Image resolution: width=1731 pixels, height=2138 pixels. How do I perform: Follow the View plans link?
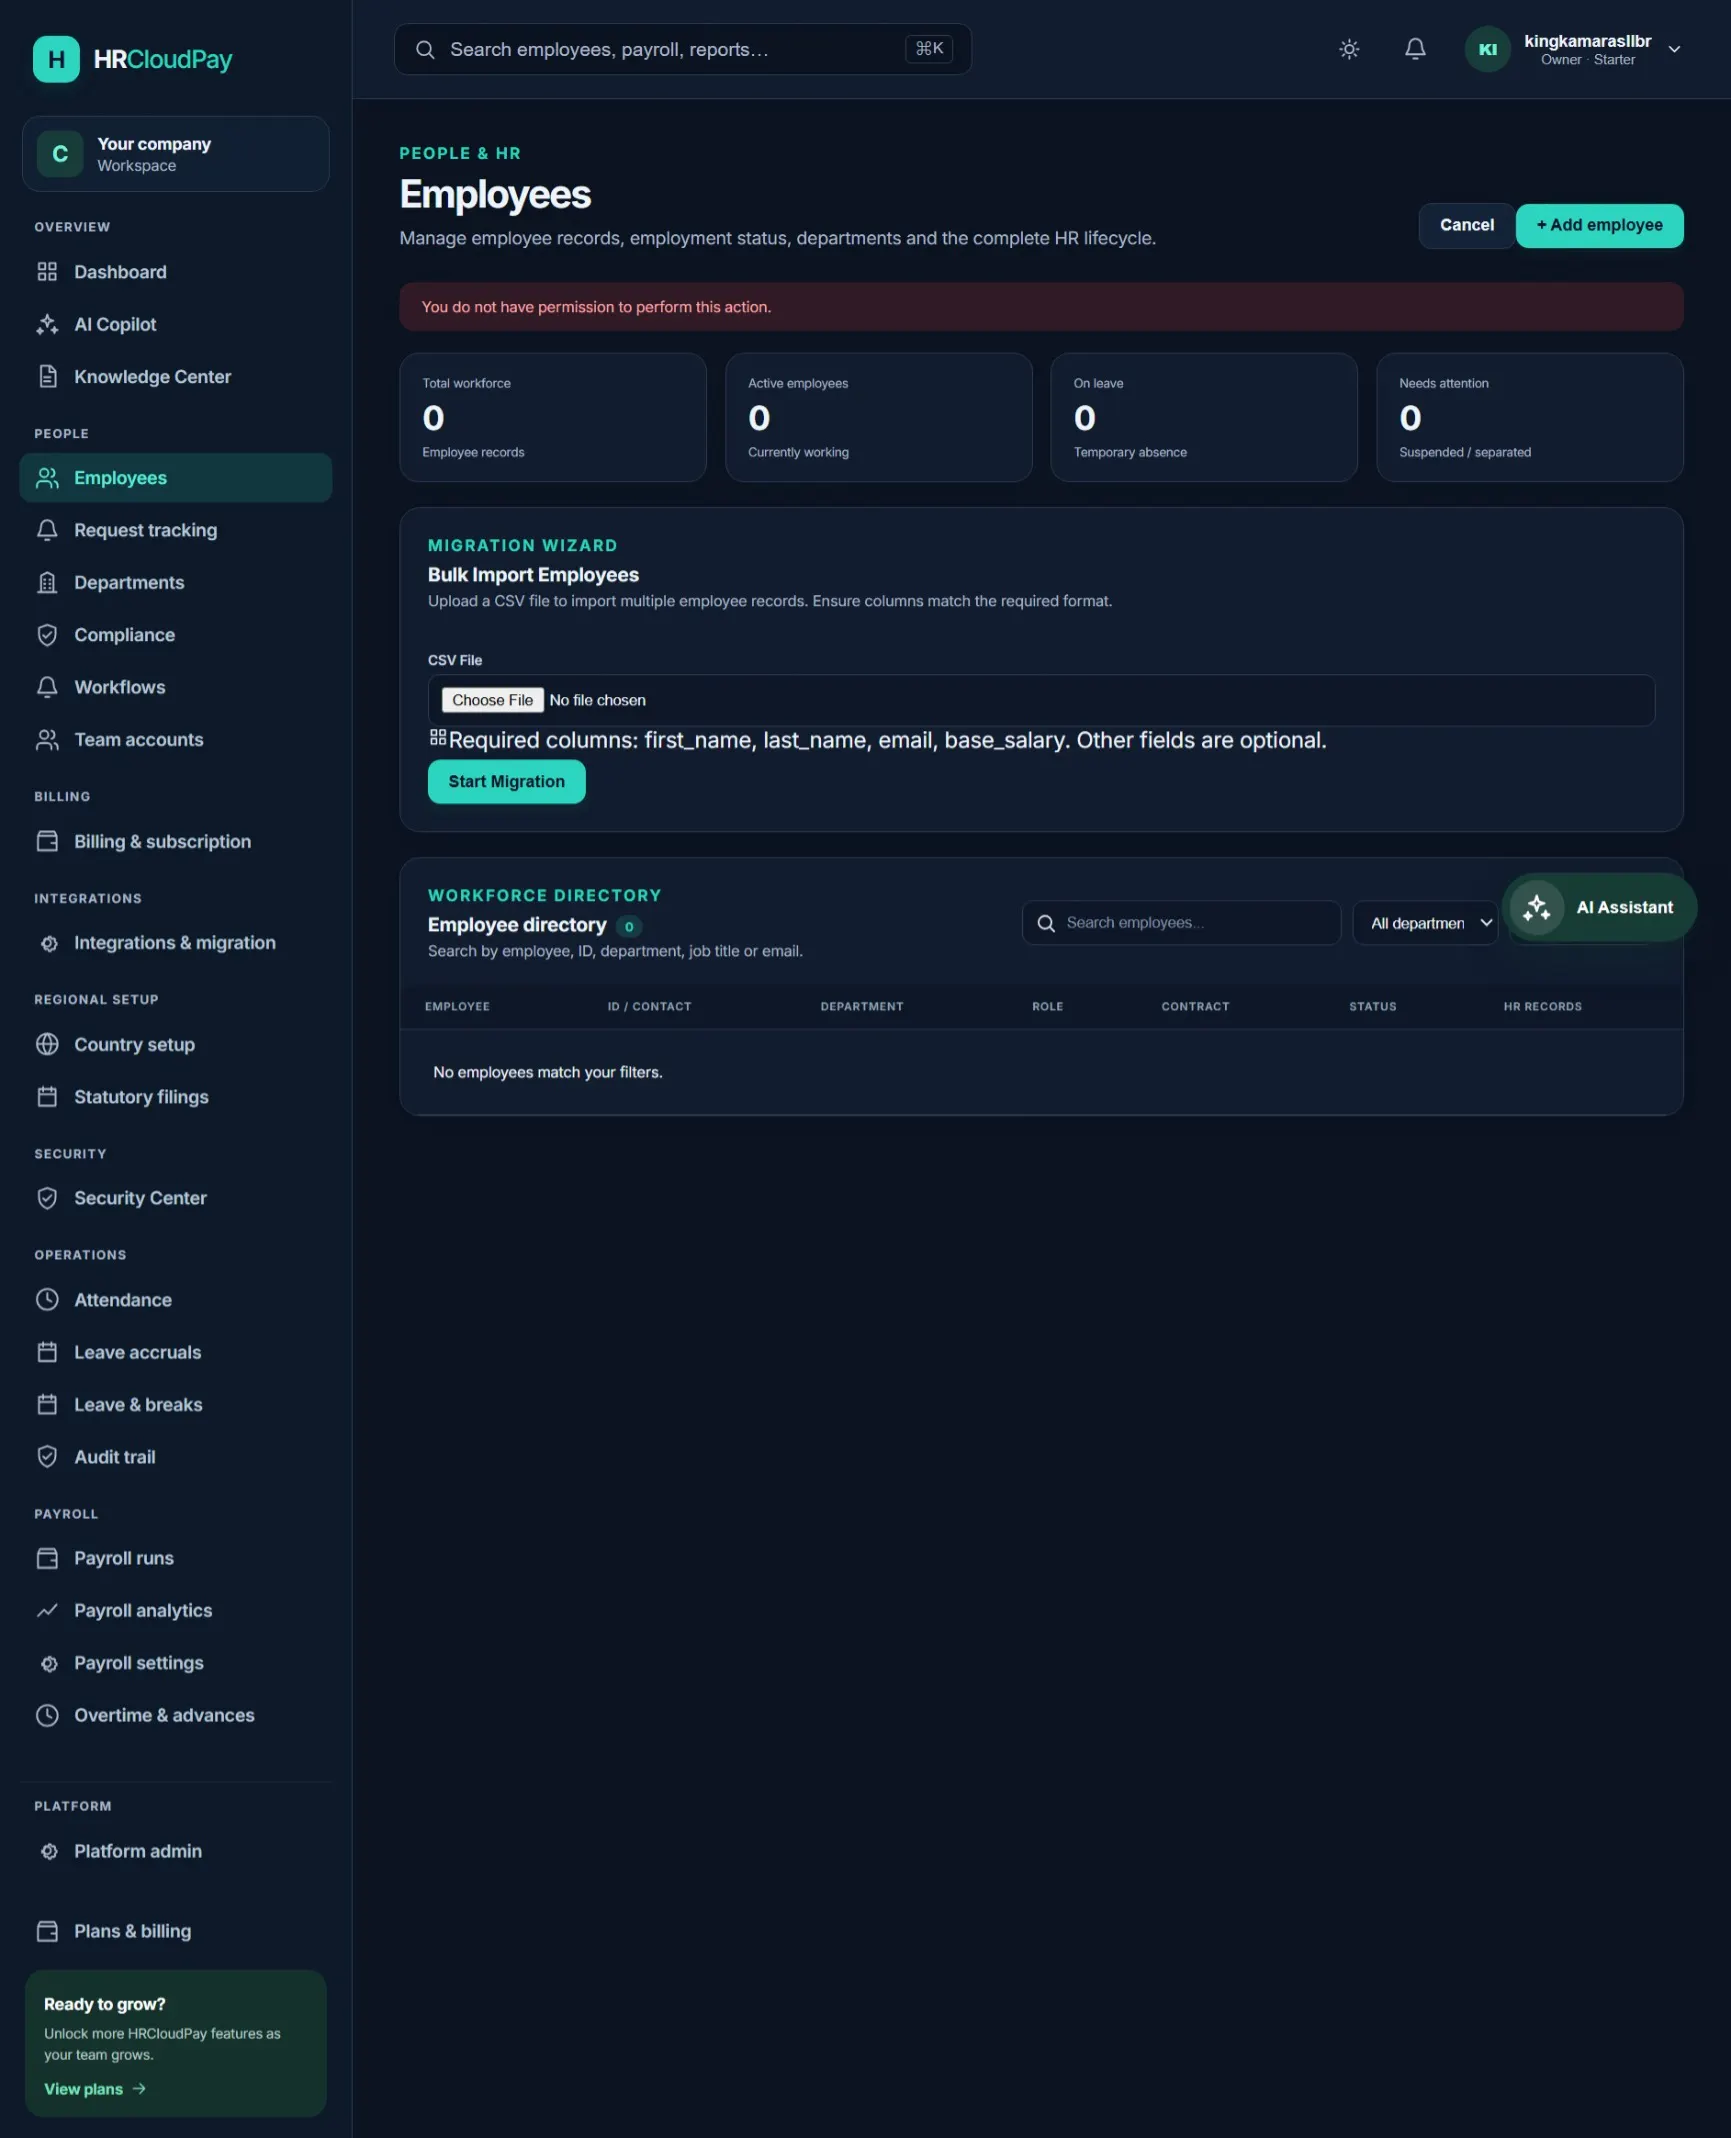[x=95, y=2089]
